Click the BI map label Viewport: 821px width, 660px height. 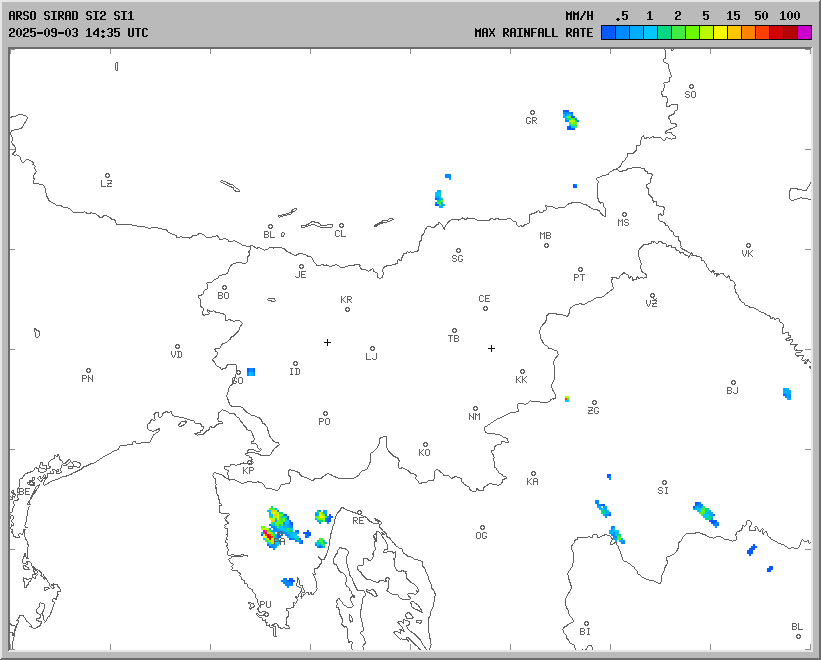click(585, 632)
